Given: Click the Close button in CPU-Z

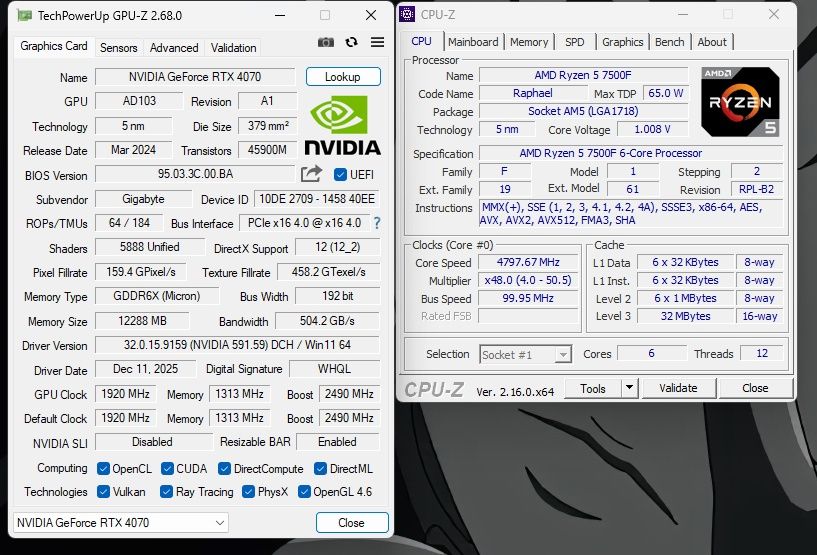Looking at the screenshot, I should point(756,388).
